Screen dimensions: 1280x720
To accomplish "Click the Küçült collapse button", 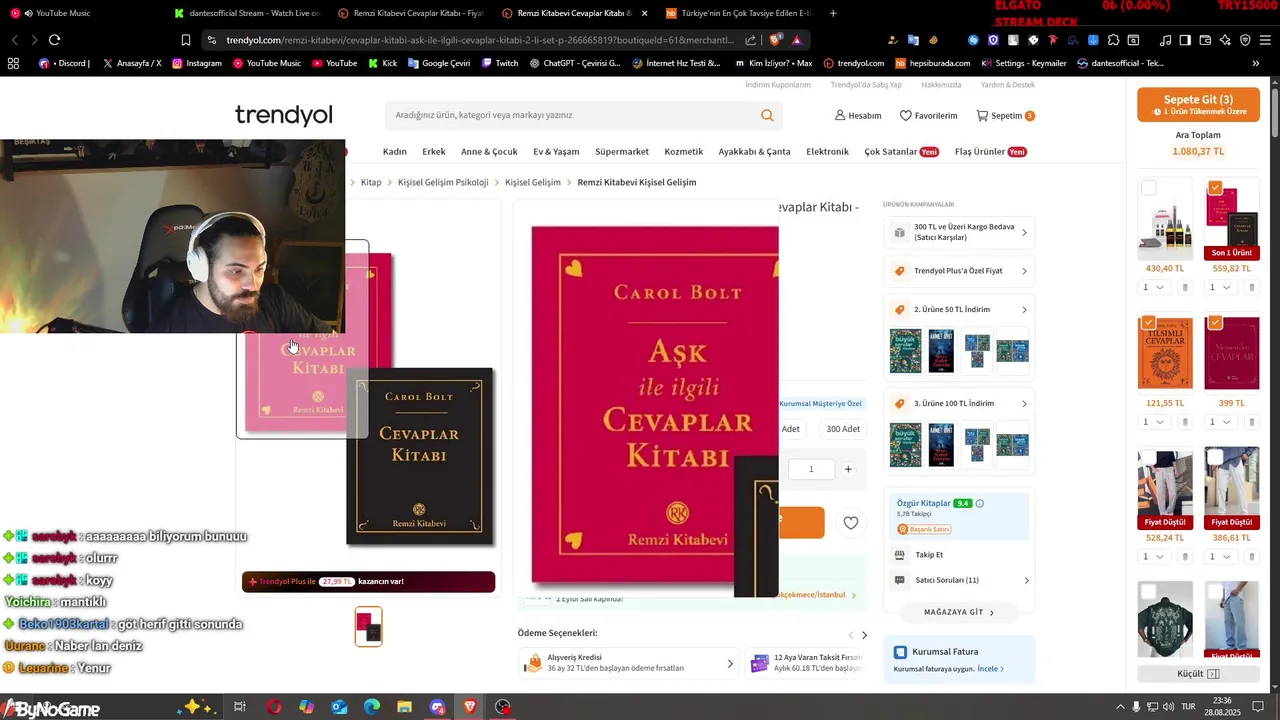I will [1198, 674].
